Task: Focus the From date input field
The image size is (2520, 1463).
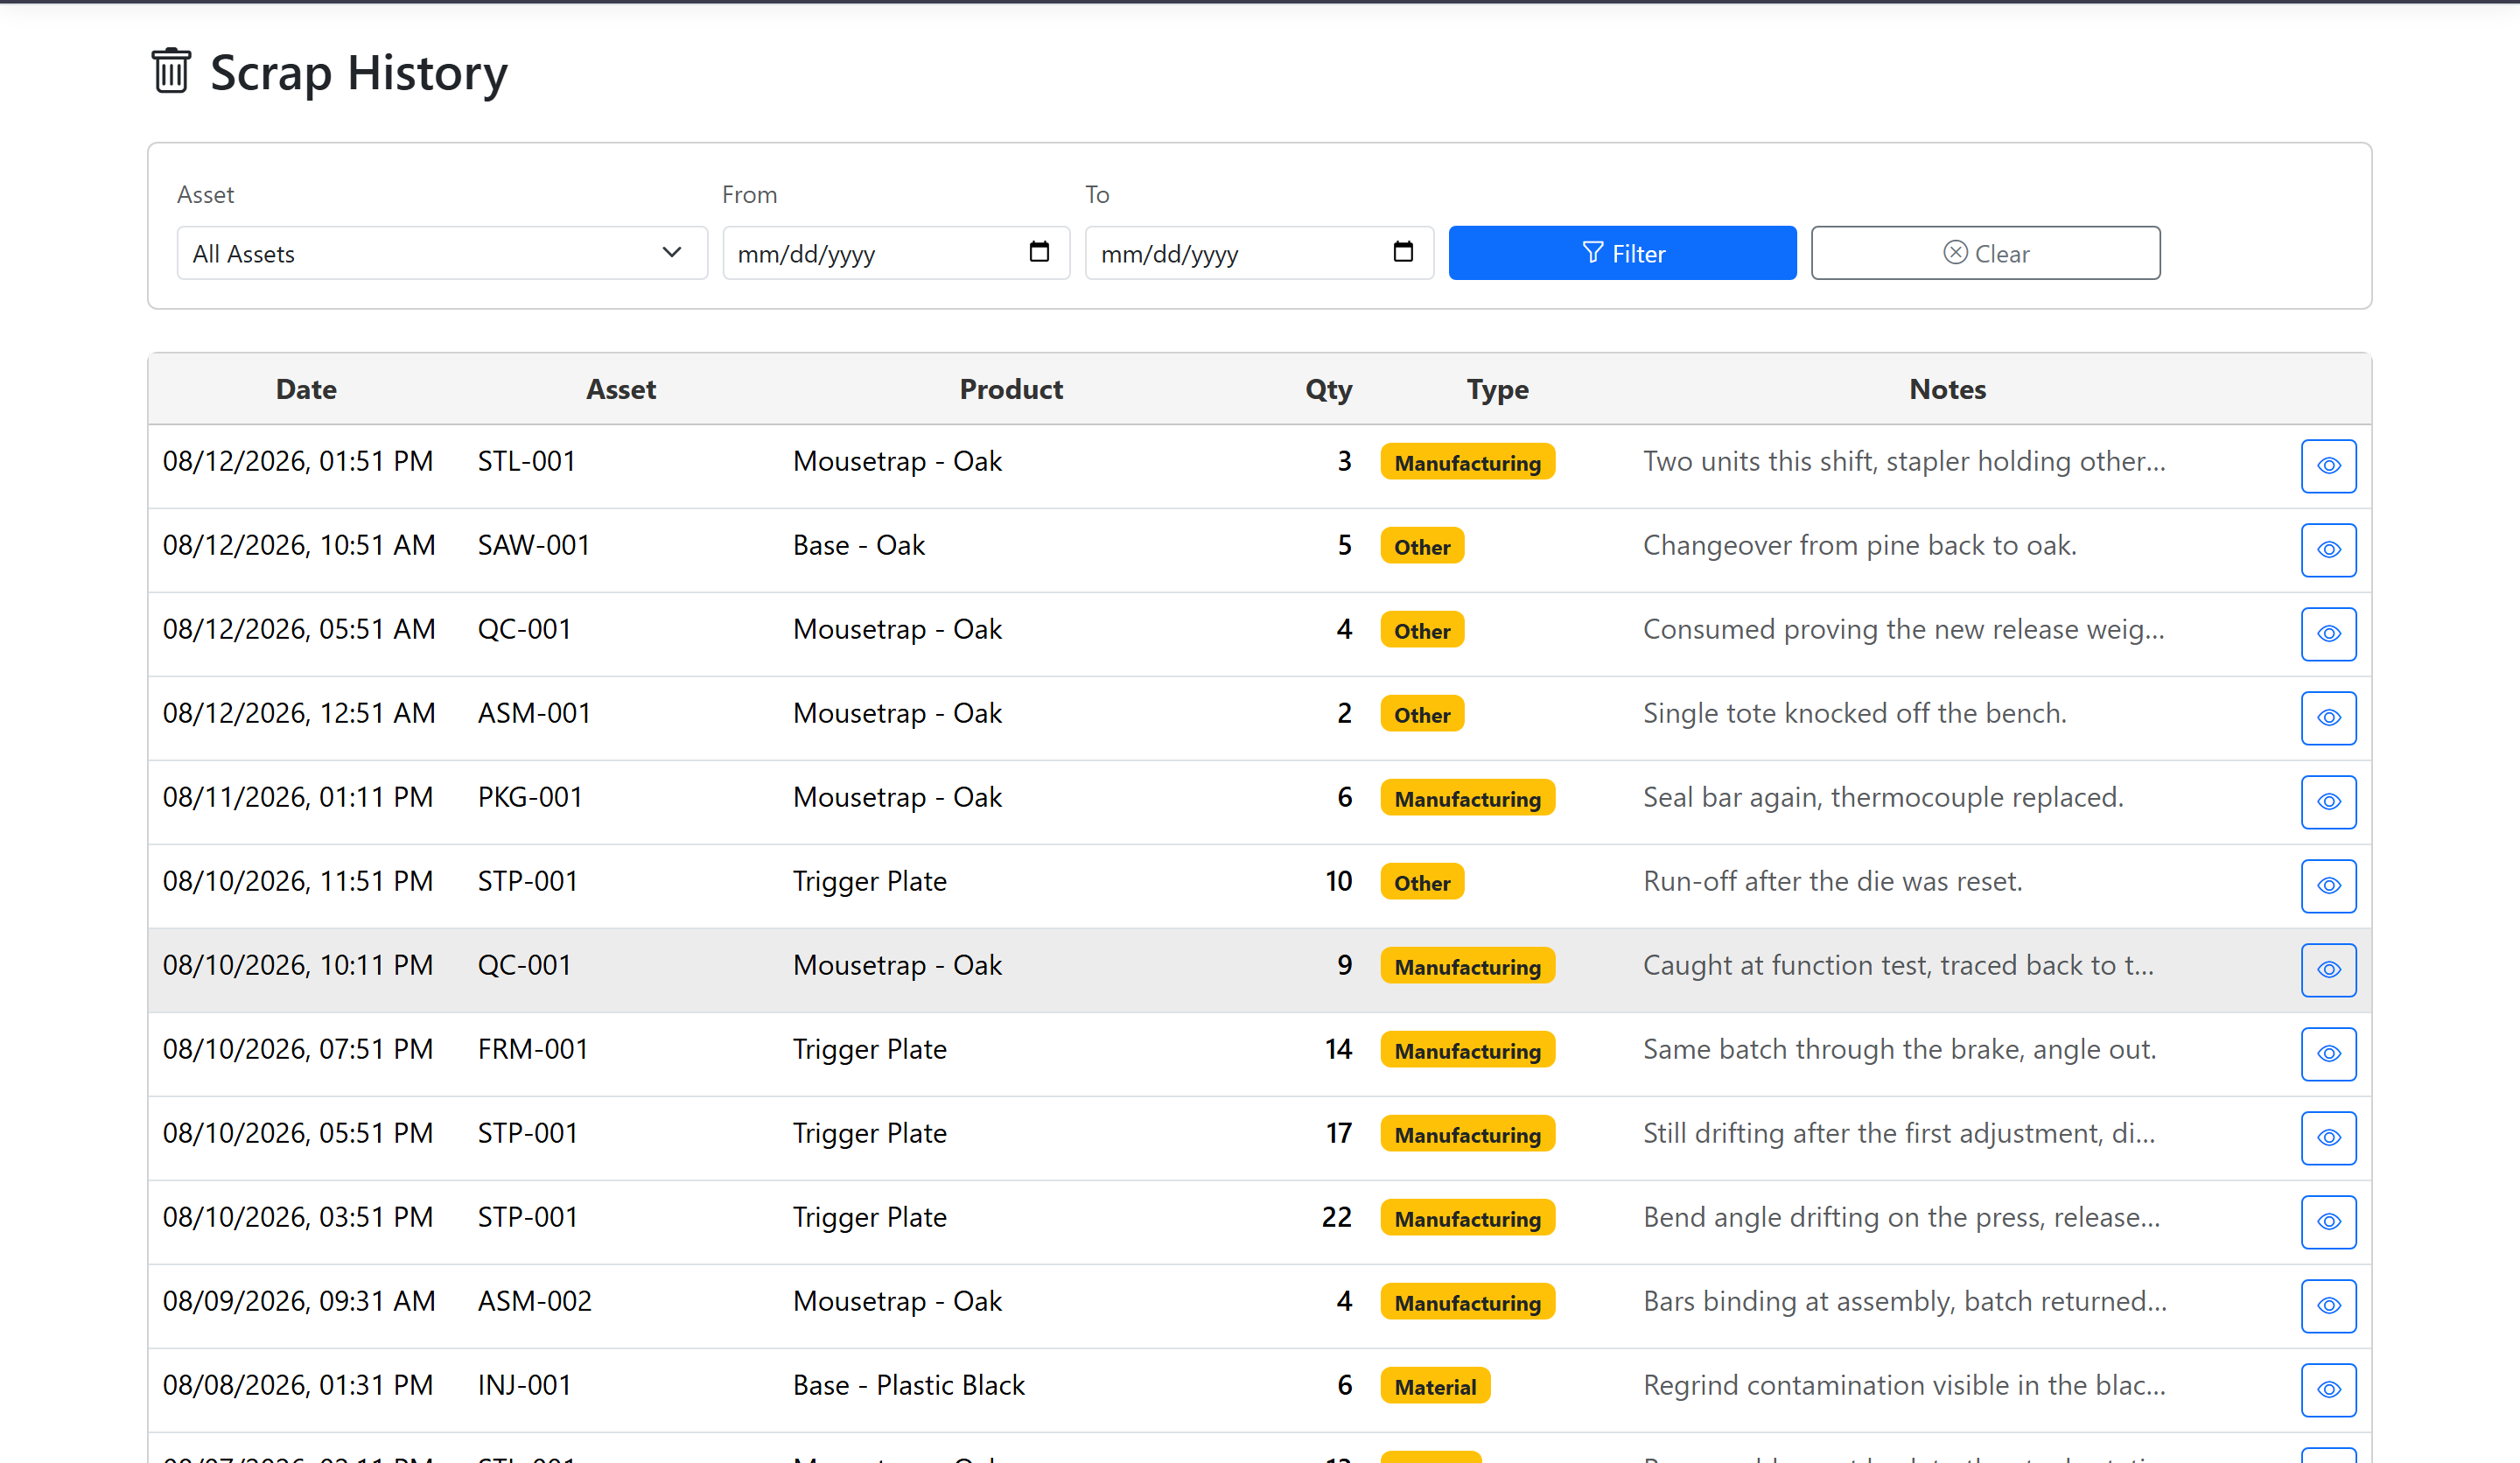Action: click(896, 253)
